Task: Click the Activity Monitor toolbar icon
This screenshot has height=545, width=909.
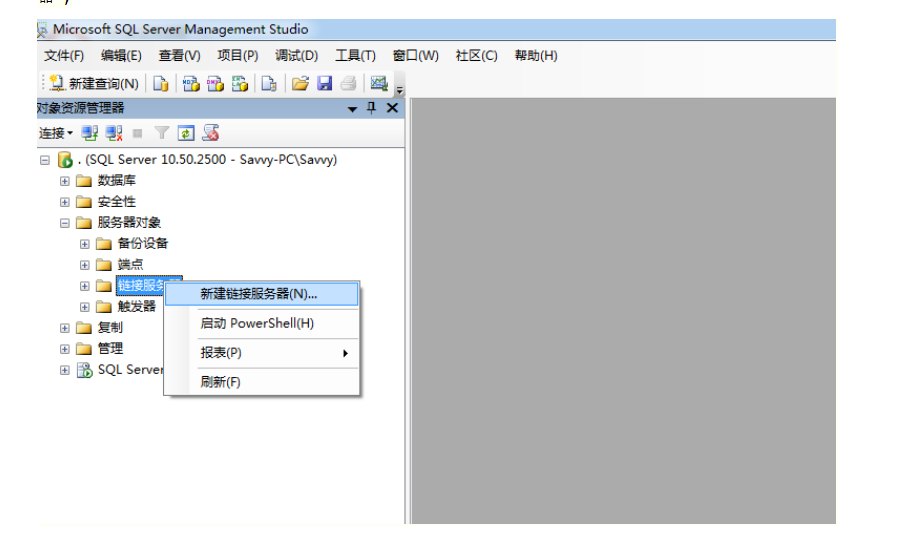Action: 379,83
